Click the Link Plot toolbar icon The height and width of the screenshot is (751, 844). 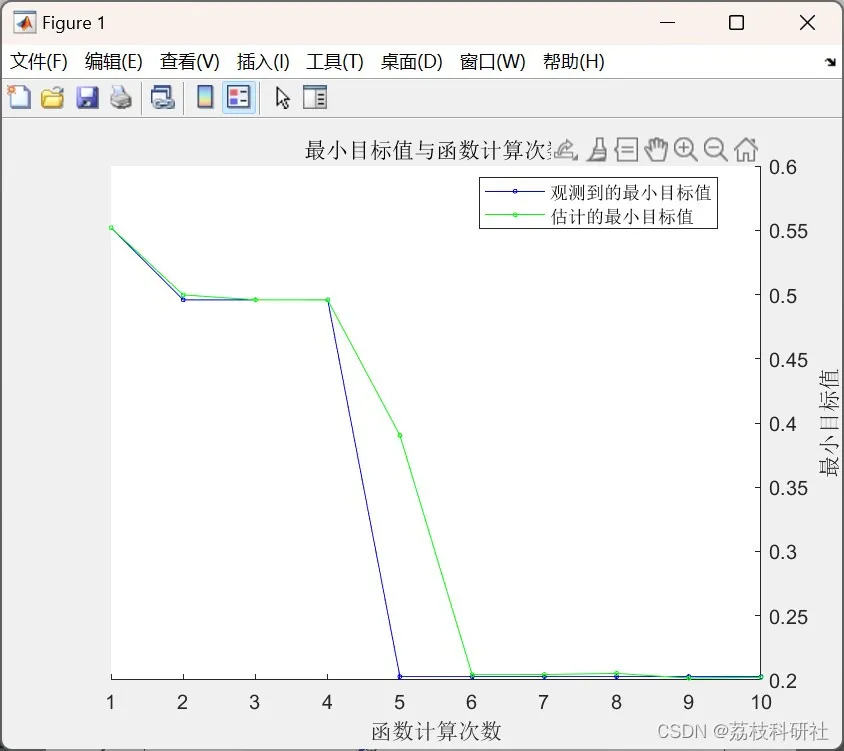(163, 98)
